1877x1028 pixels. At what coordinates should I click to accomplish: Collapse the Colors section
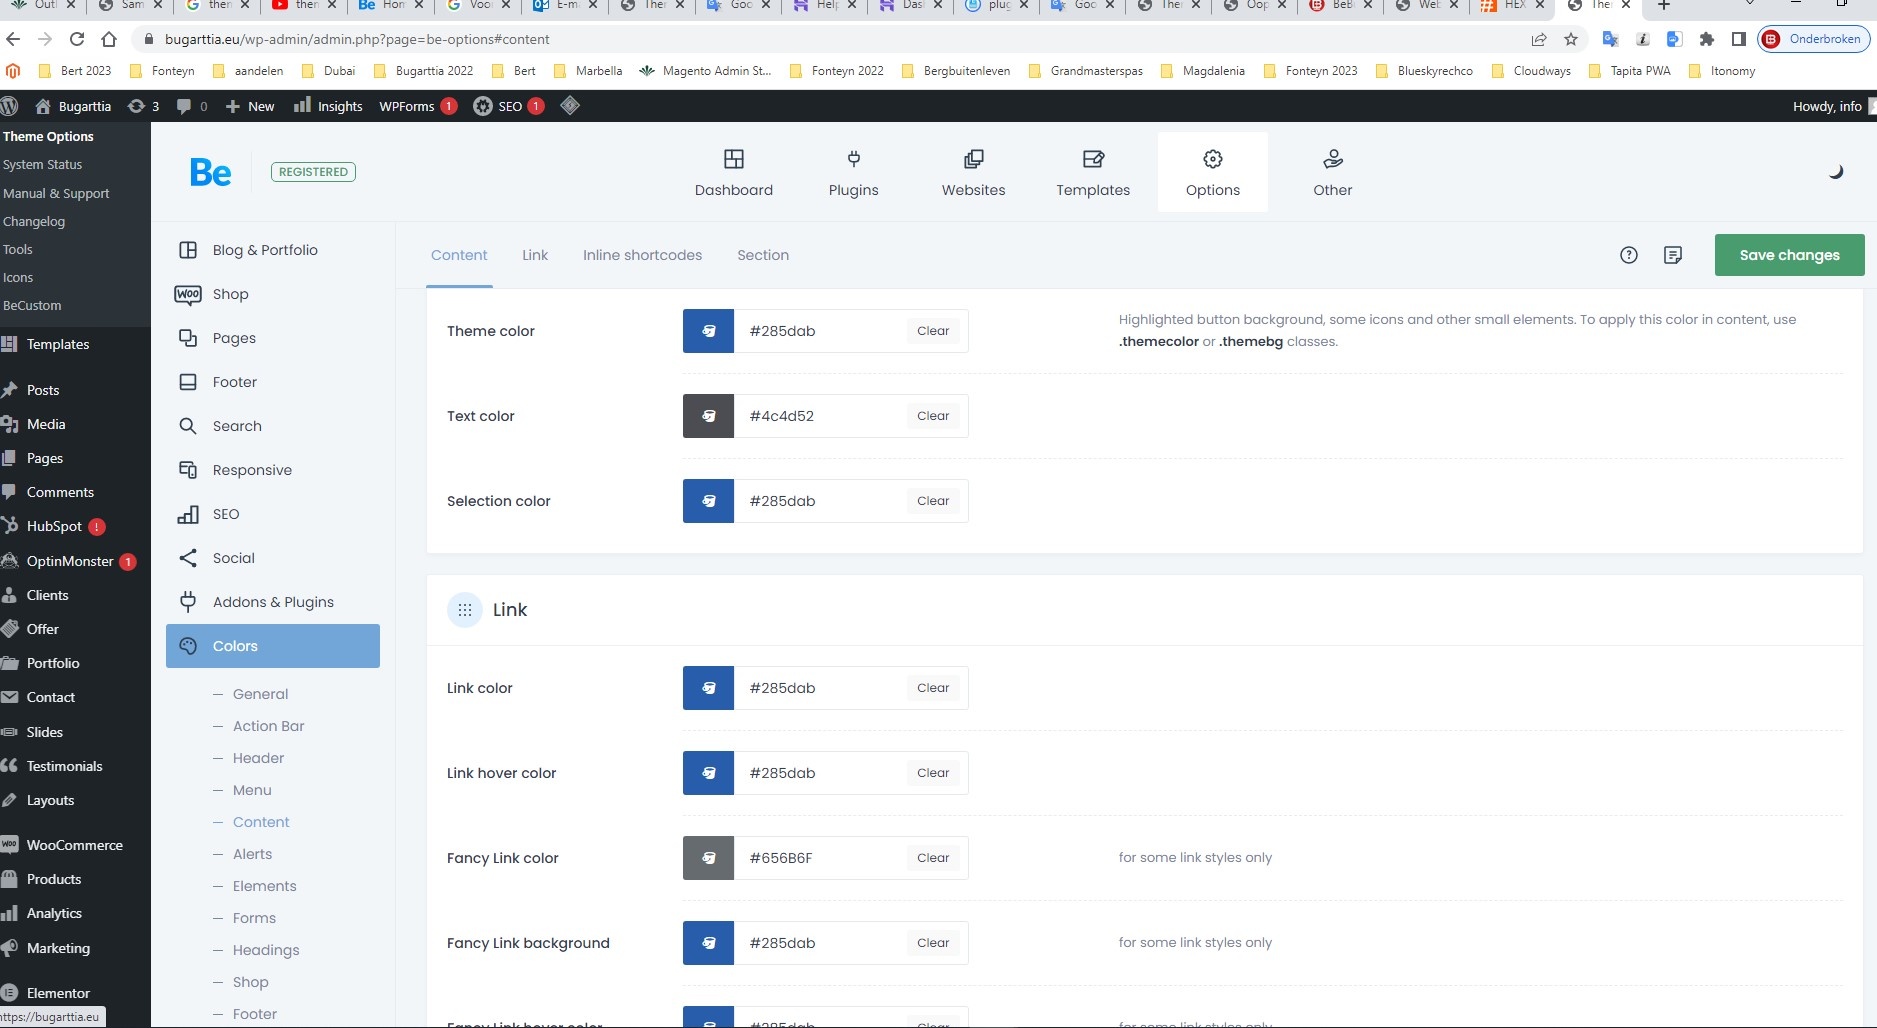point(273,646)
